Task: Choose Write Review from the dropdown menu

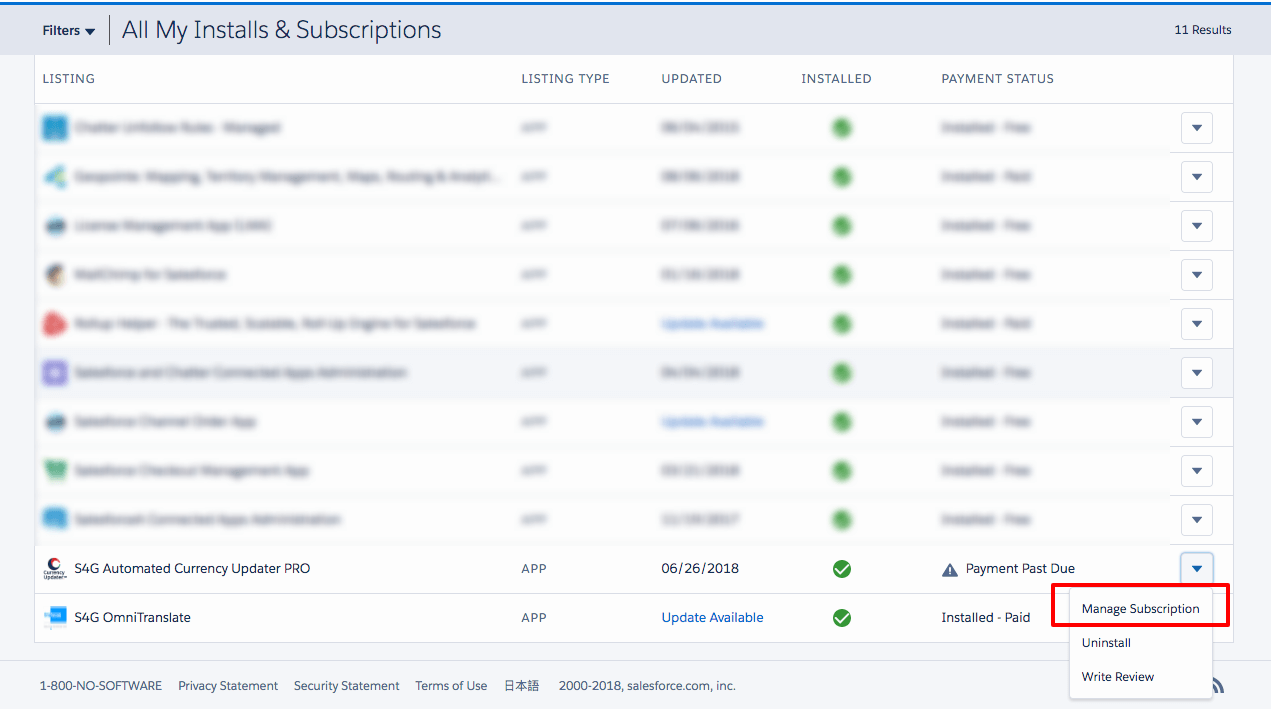Action: click(x=1141, y=677)
